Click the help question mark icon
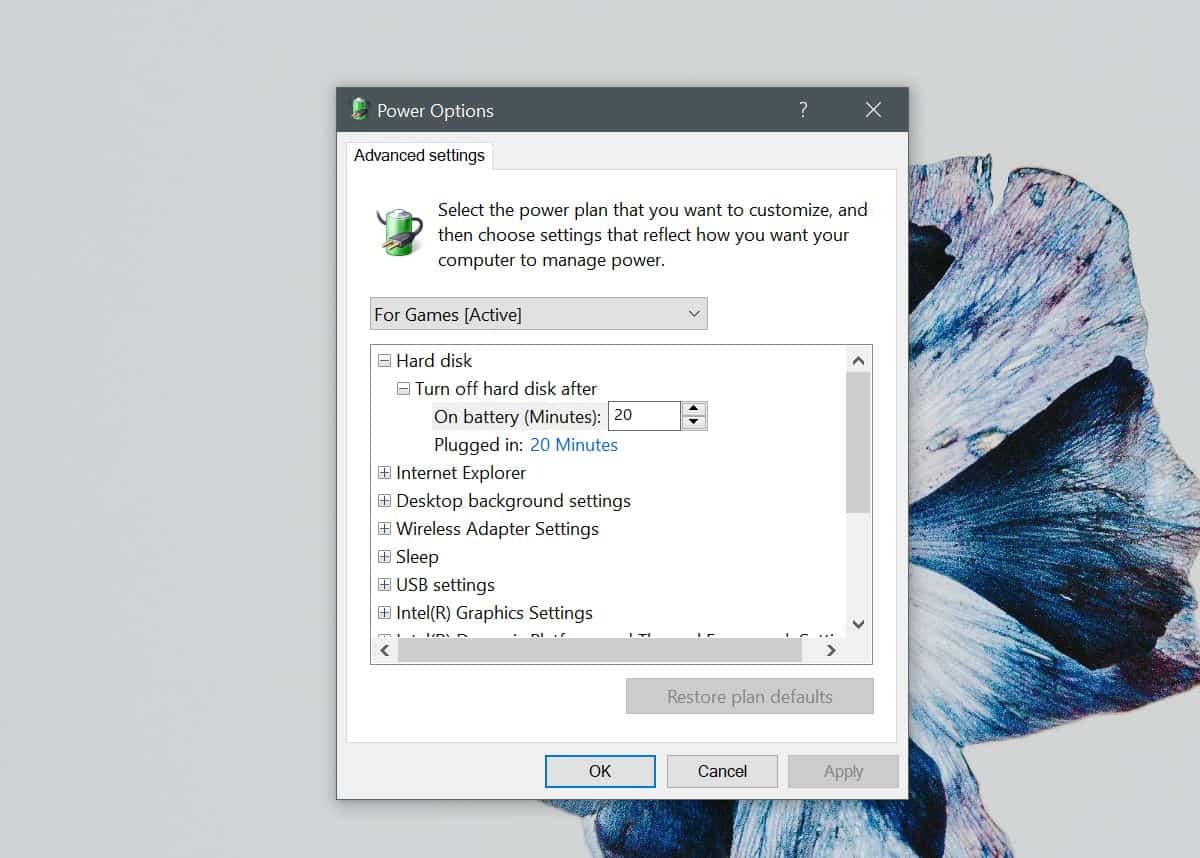Image resolution: width=1200 pixels, height=858 pixels. pyautogui.click(x=803, y=110)
